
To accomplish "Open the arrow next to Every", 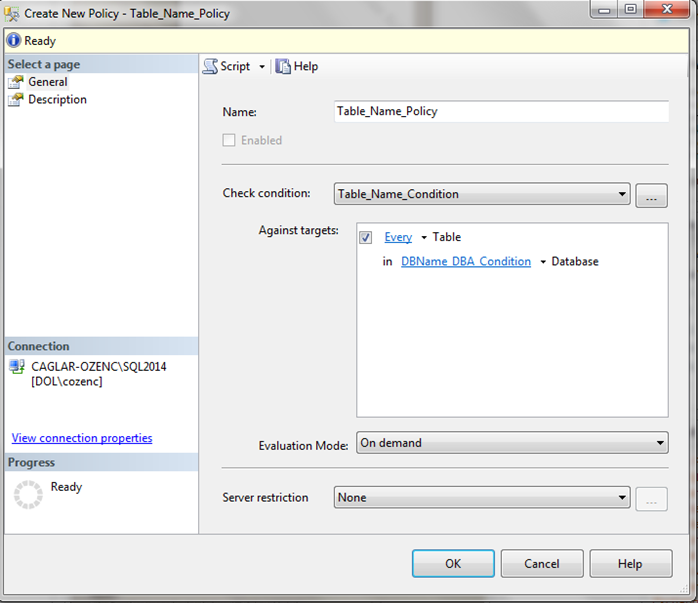I will coord(423,238).
